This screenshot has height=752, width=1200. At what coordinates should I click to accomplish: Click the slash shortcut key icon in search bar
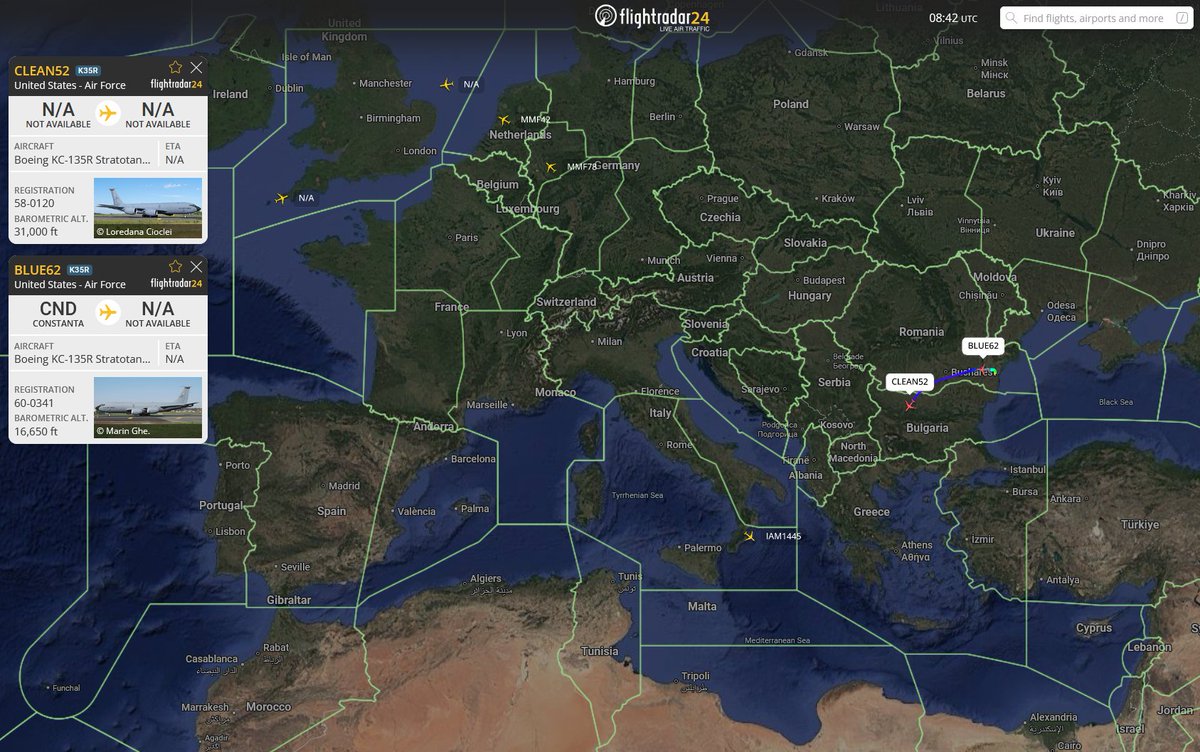pos(1182,18)
